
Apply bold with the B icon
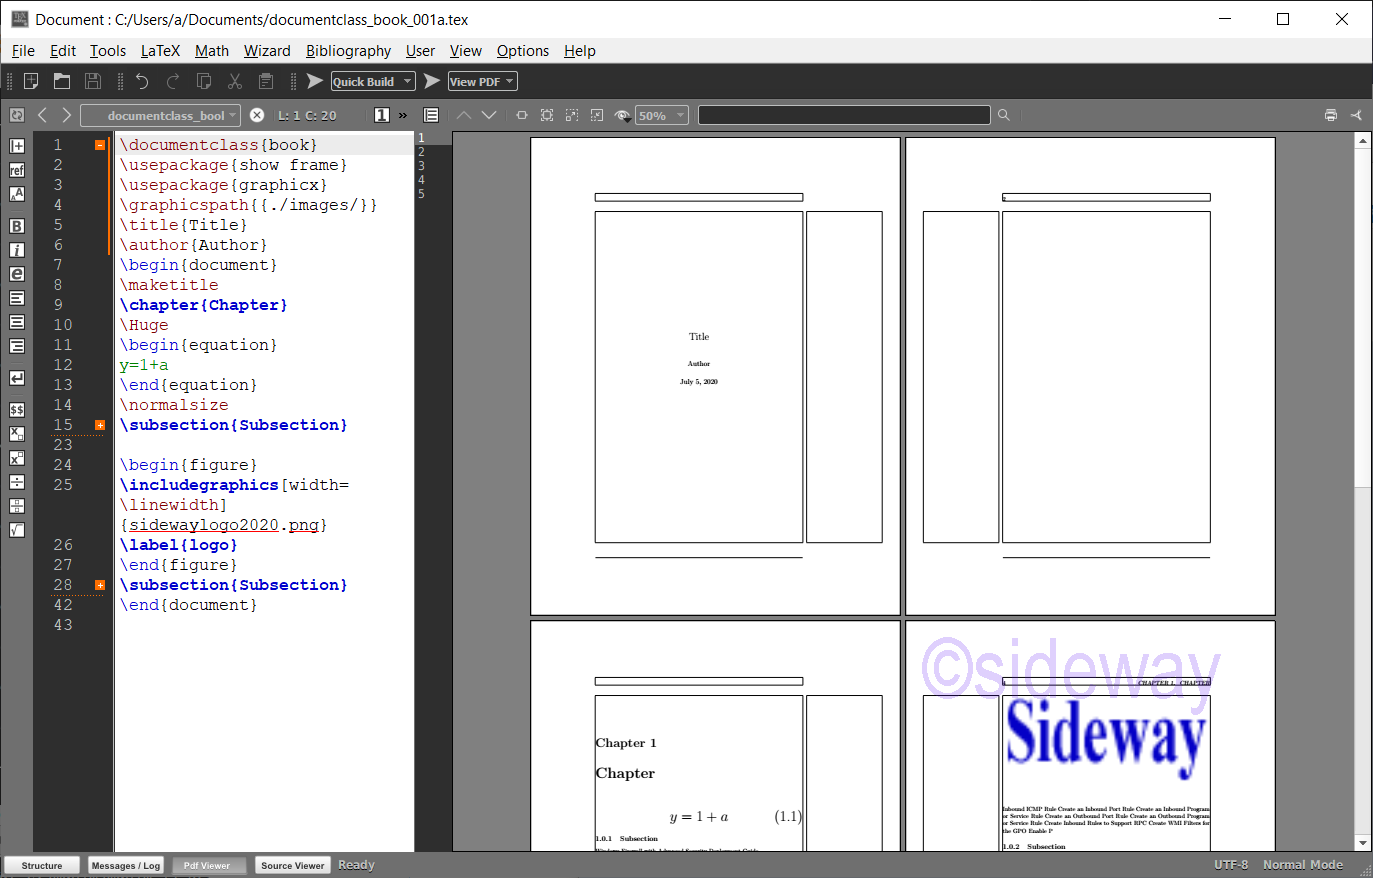point(17,226)
